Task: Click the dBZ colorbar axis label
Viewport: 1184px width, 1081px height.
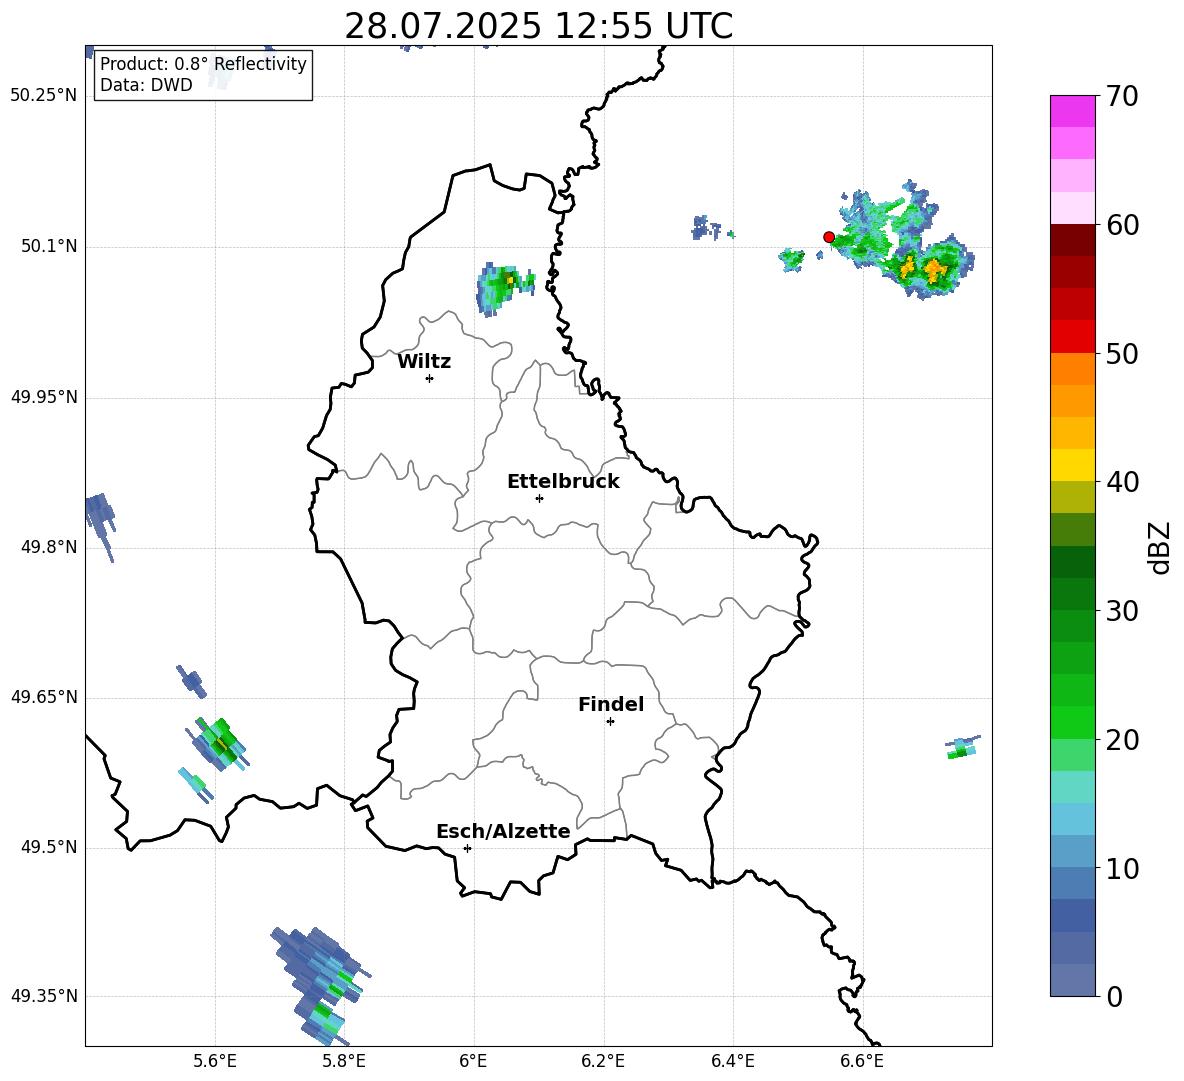Action: tap(1161, 547)
